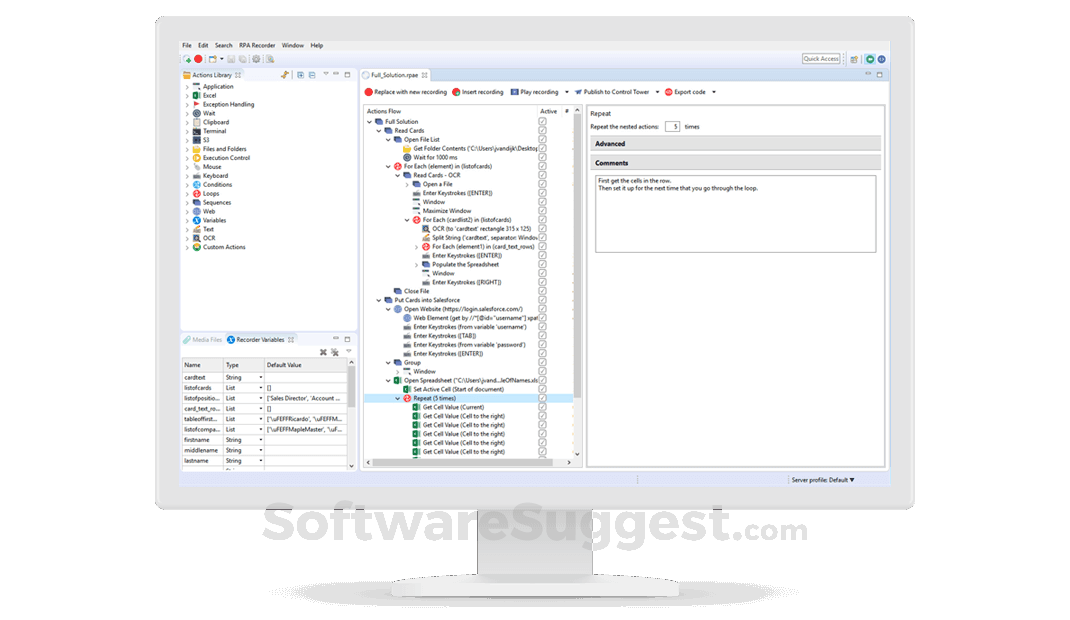
Task: Toggle Active checkbox for Full Solution row
Action: click(x=543, y=121)
